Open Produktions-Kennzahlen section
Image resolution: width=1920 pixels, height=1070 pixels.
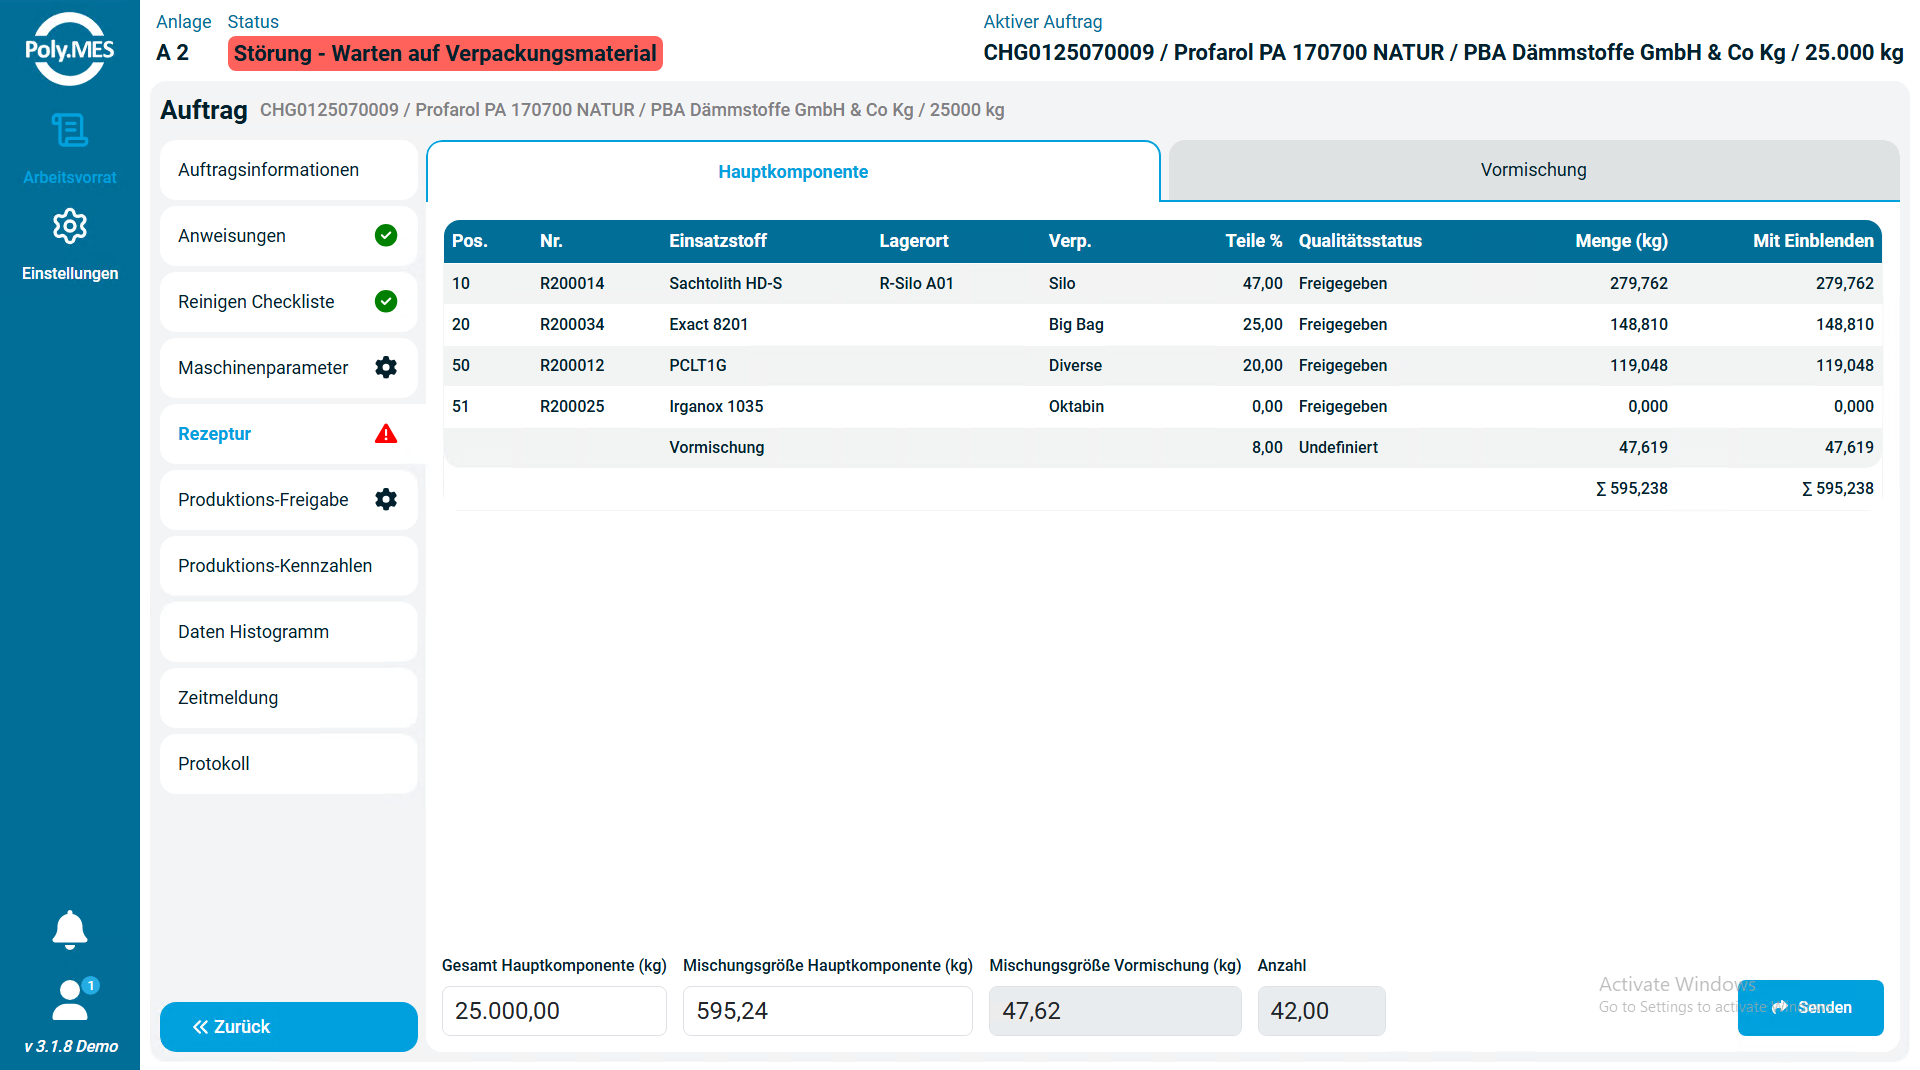pos(288,566)
